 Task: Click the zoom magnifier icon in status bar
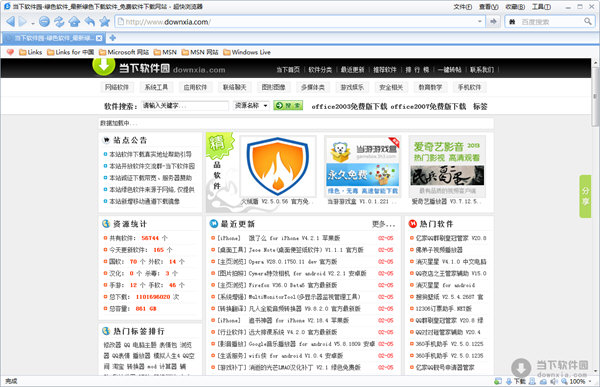(x=564, y=381)
